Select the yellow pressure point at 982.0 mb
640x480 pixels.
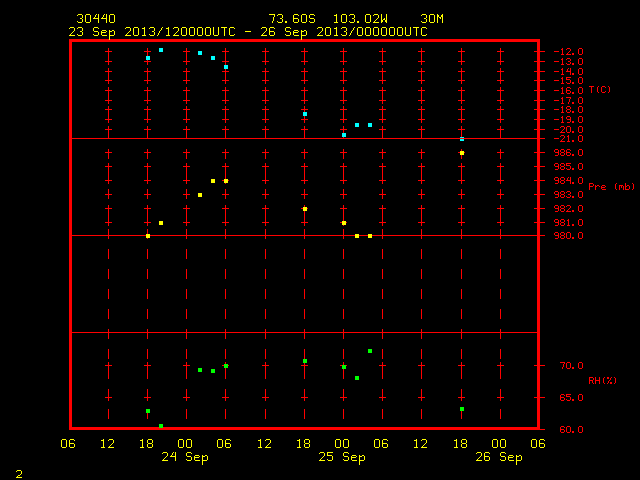point(305,209)
